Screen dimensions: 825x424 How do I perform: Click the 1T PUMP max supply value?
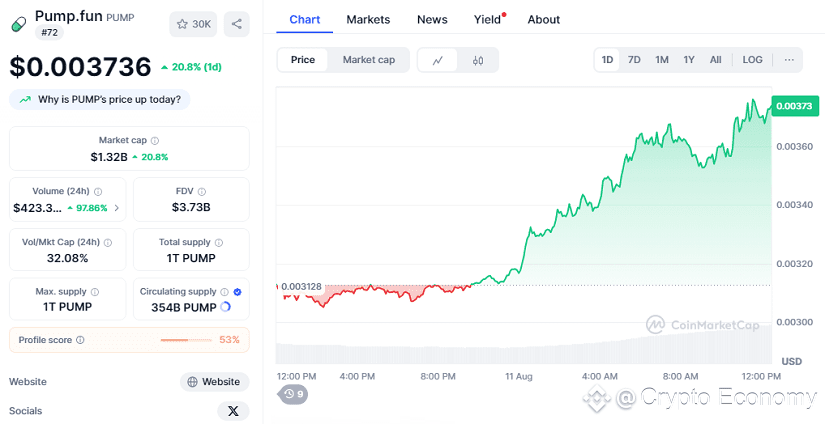click(67, 307)
